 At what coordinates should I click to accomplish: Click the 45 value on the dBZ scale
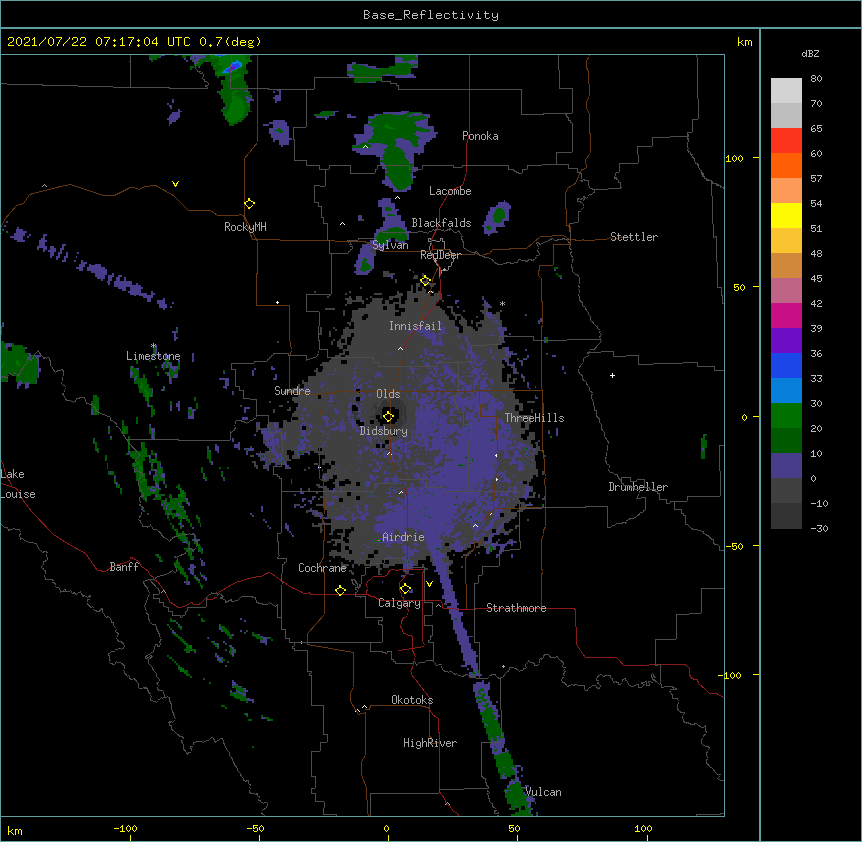816,278
